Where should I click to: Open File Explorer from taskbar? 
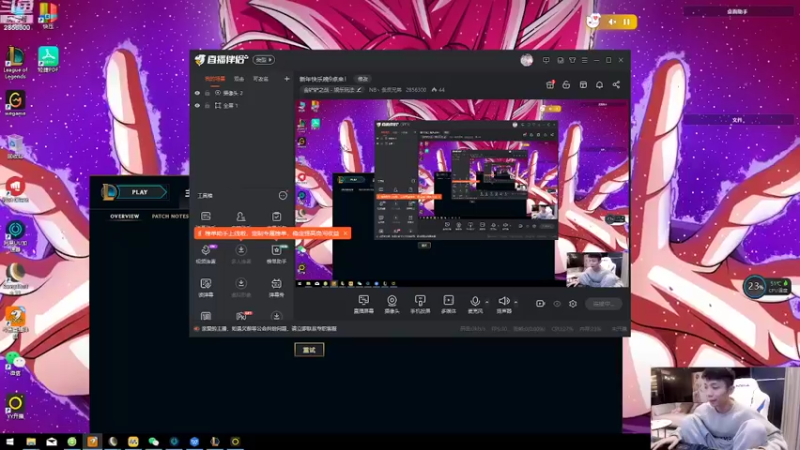click(x=31, y=442)
